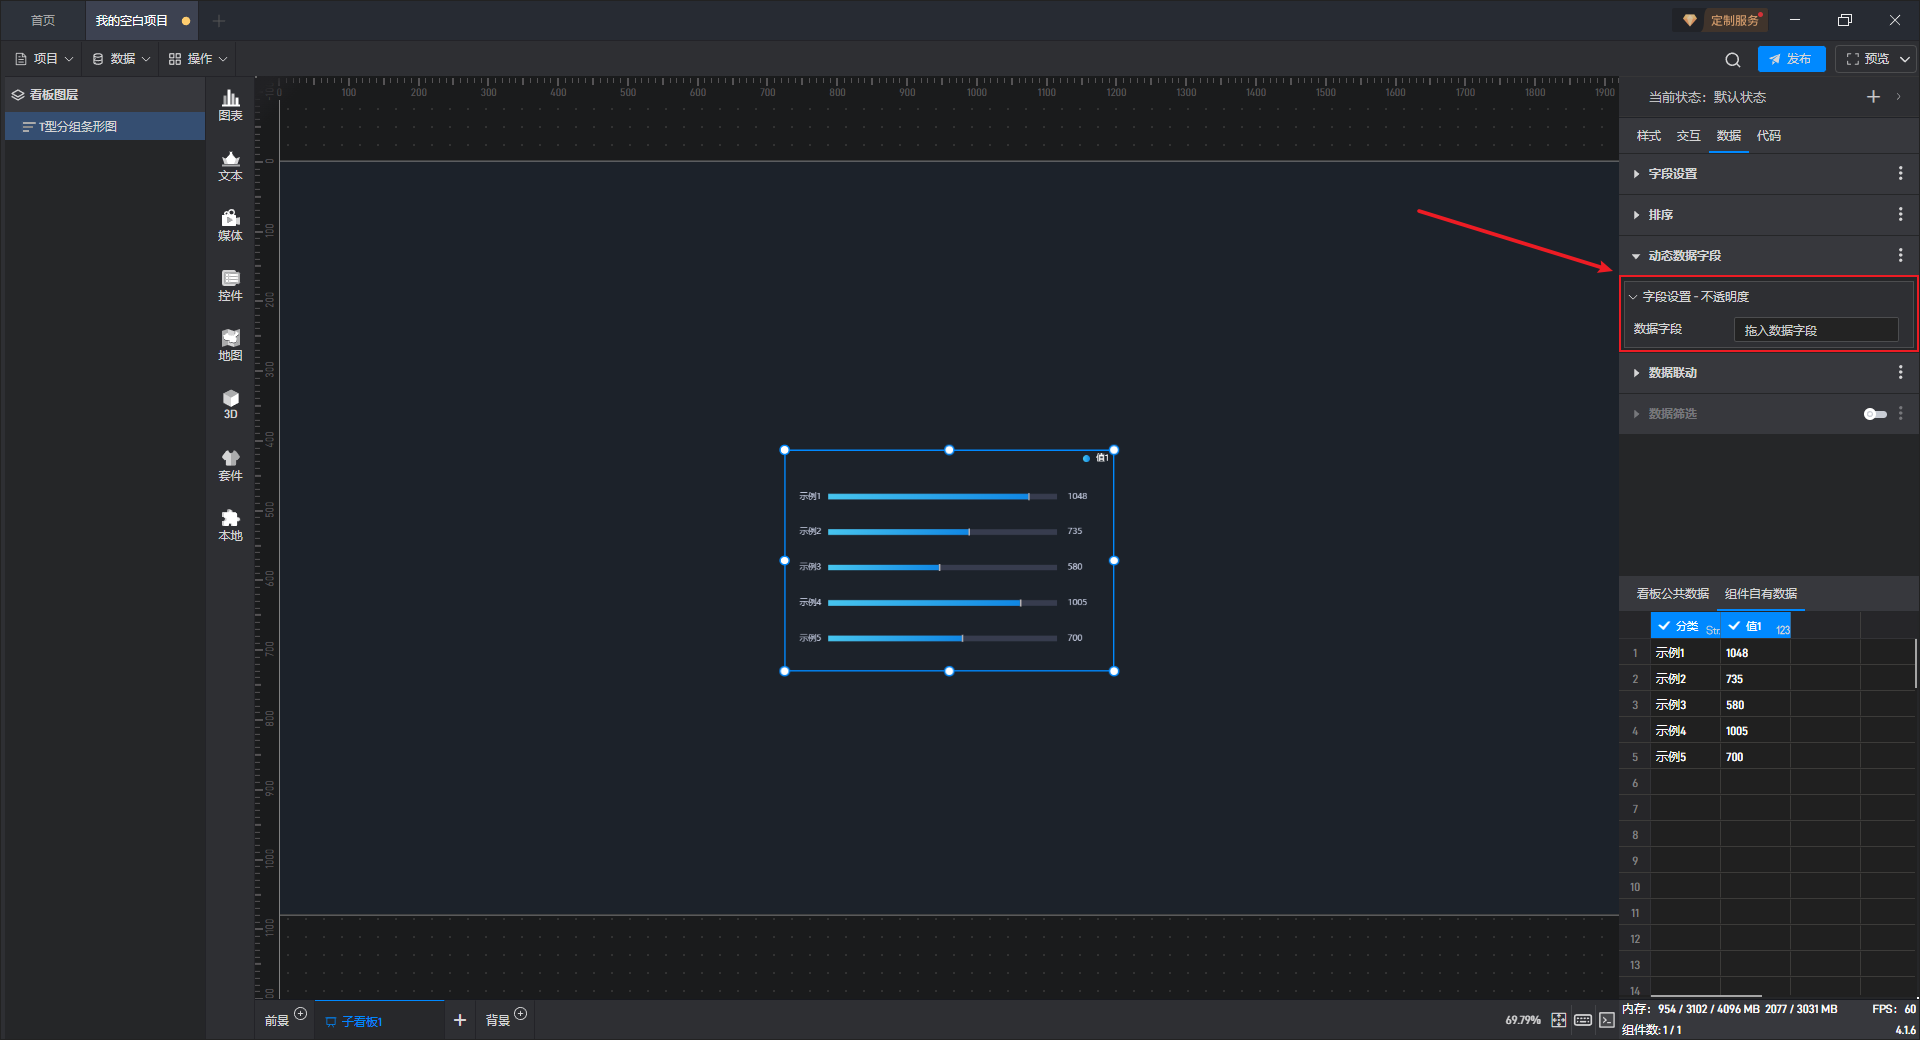Click the 预览 preview button
1920x1040 pixels.
(x=1868, y=59)
